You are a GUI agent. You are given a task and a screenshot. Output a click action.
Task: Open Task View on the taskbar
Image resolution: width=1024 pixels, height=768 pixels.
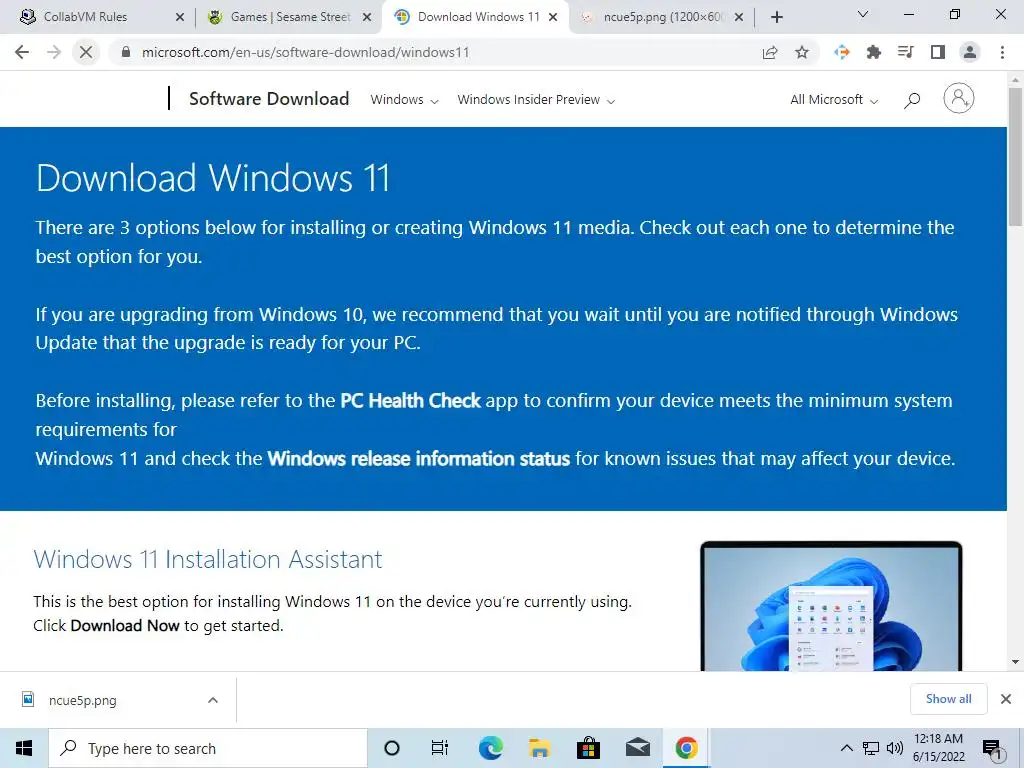(440, 748)
